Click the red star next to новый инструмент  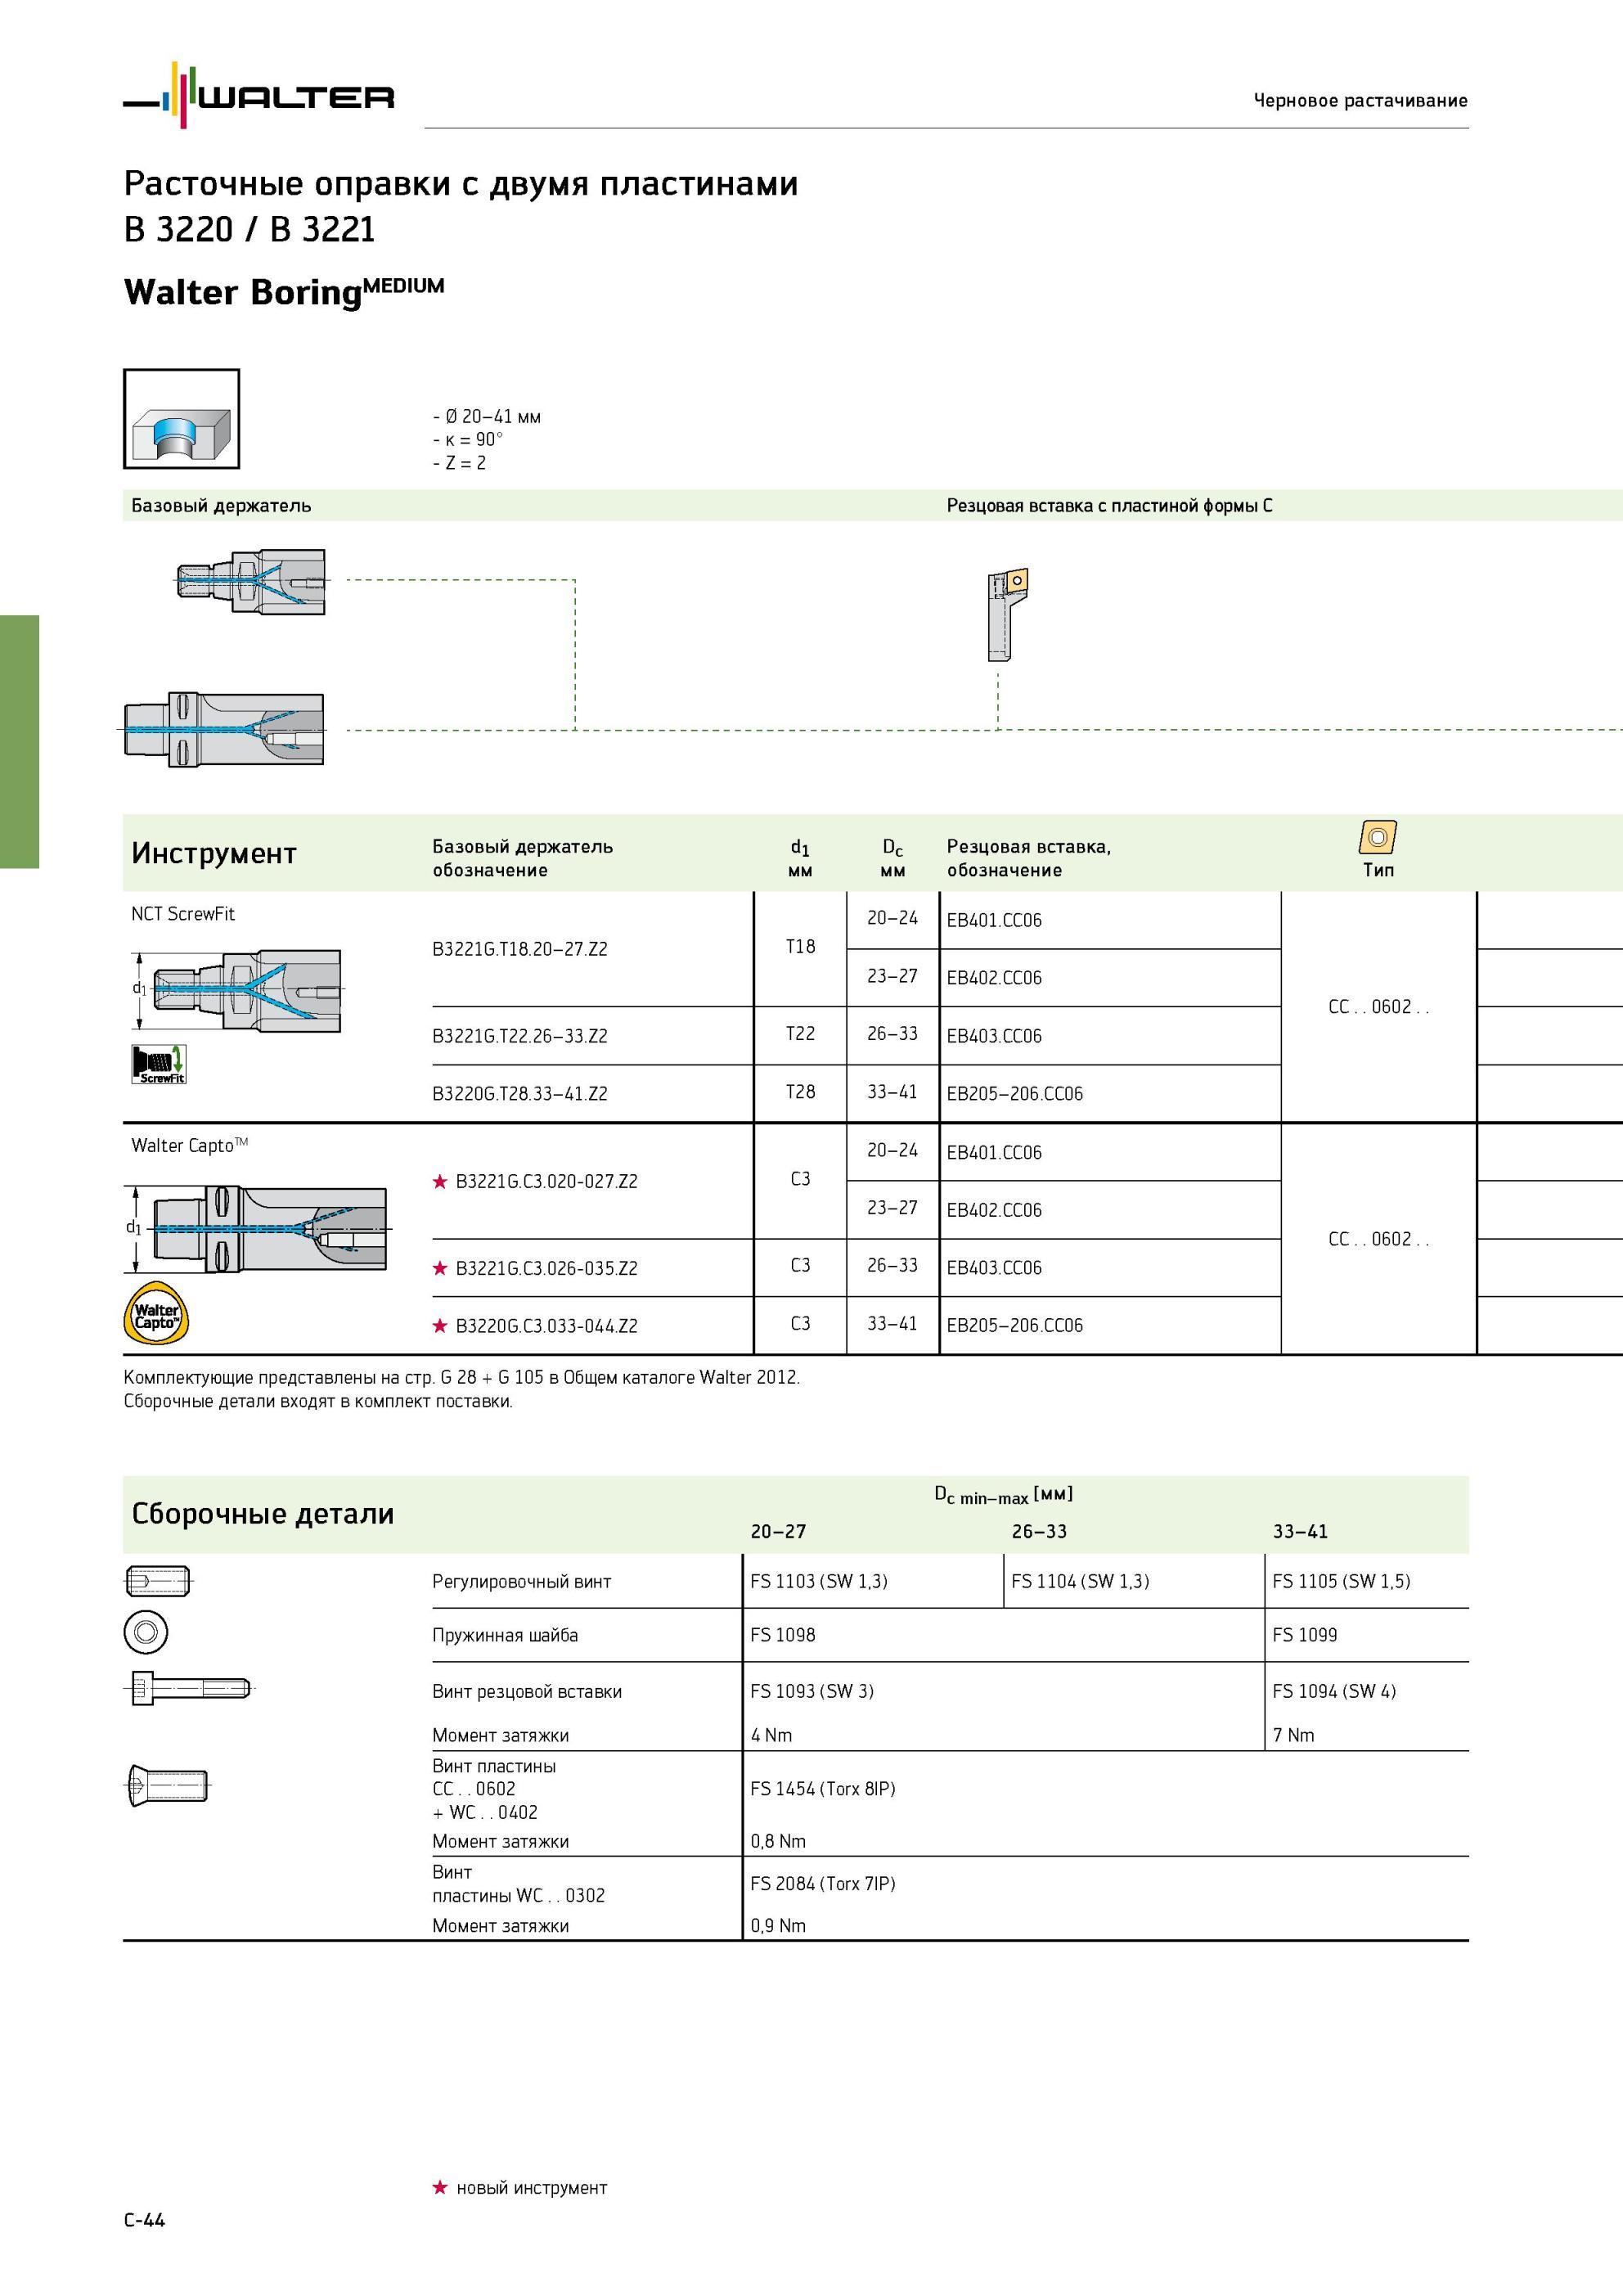(x=439, y=2188)
